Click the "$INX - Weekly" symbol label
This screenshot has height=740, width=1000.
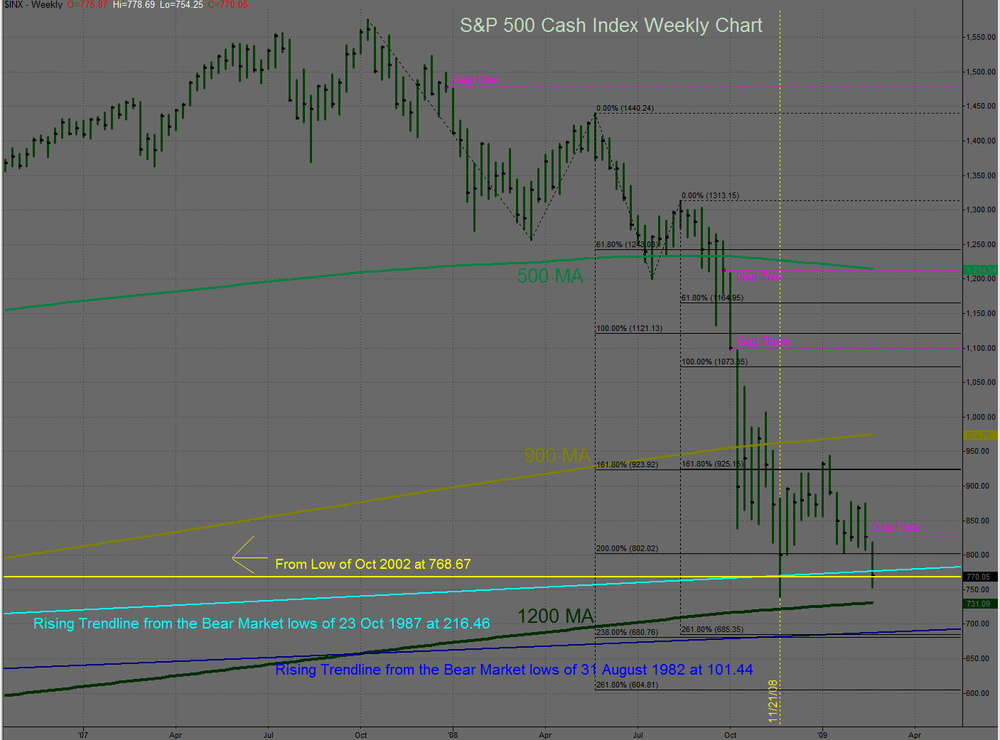coord(33,4)
